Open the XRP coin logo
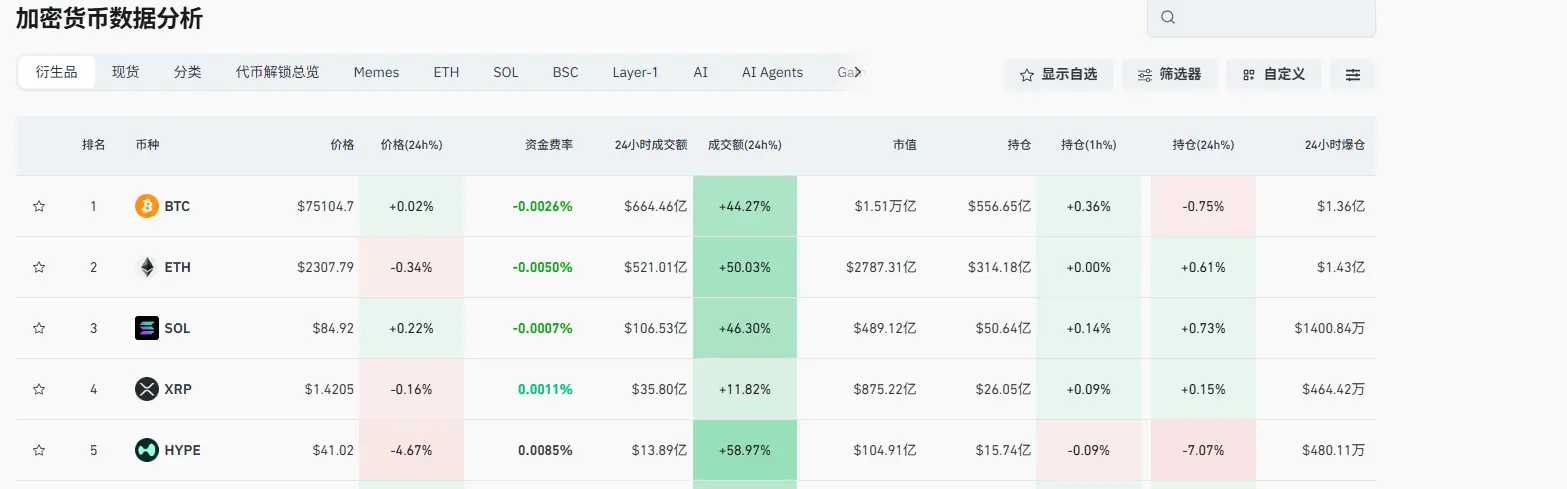Viewport: 1567px width, 489px height. (147, 390)
